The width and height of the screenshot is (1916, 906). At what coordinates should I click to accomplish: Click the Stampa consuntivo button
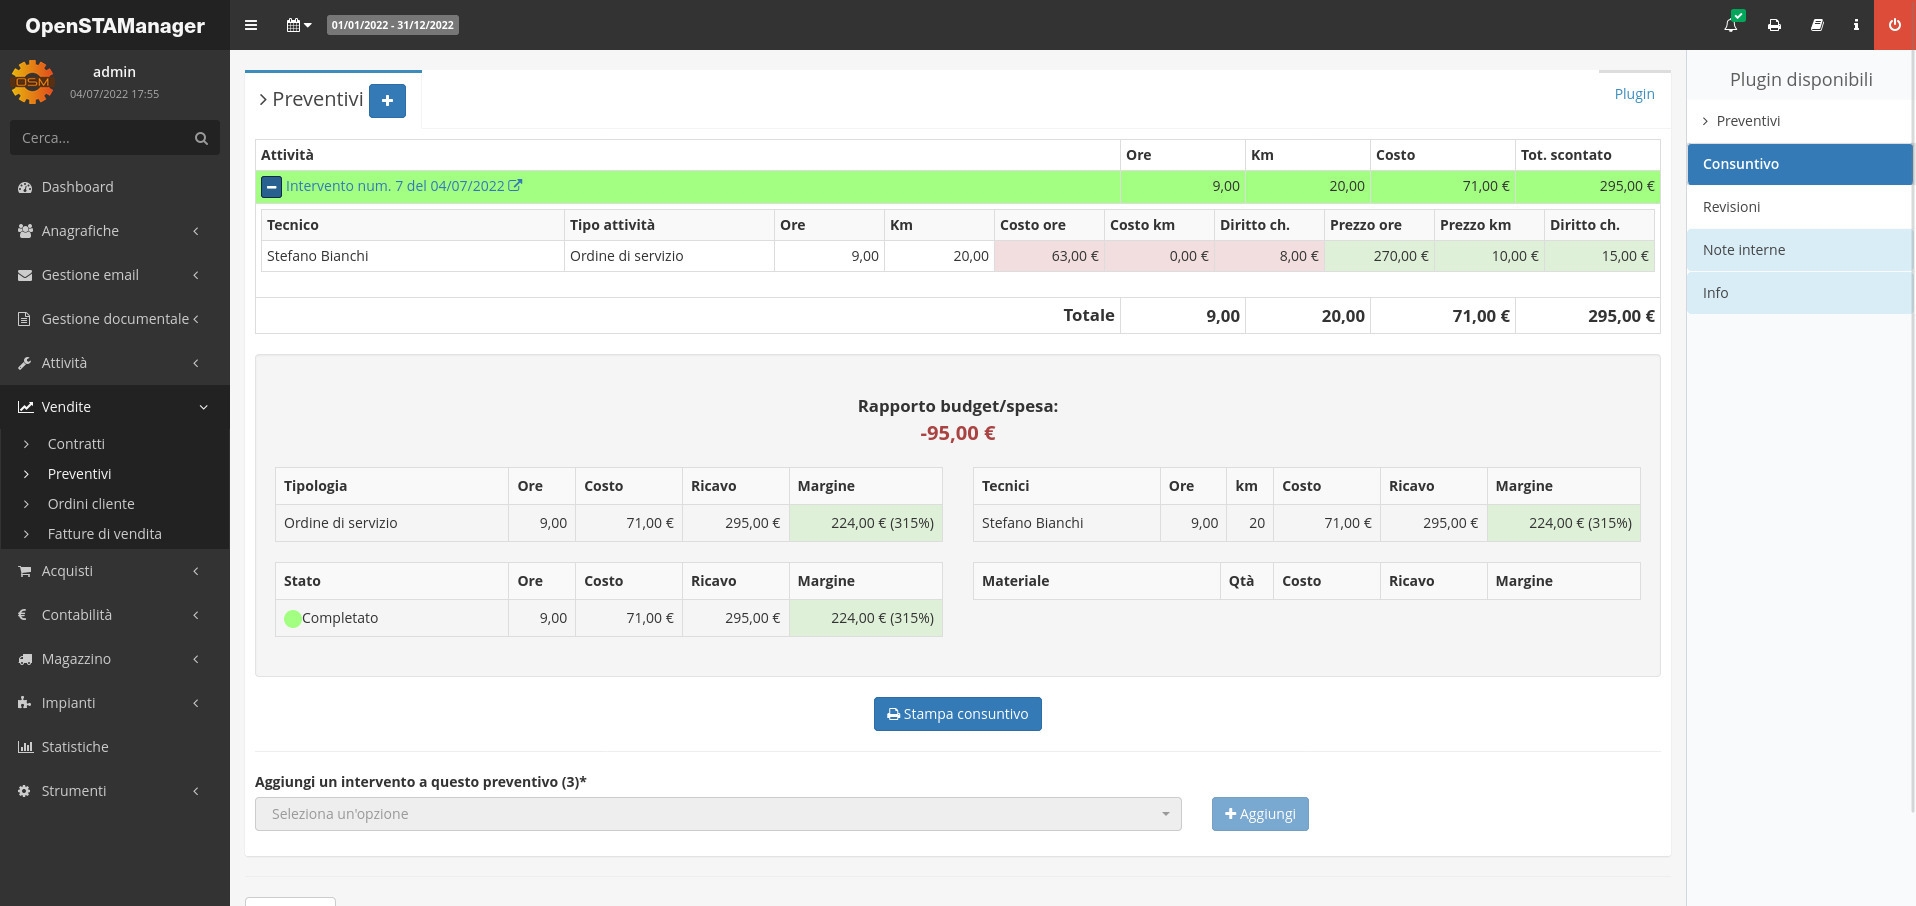(x=957, y=714)
